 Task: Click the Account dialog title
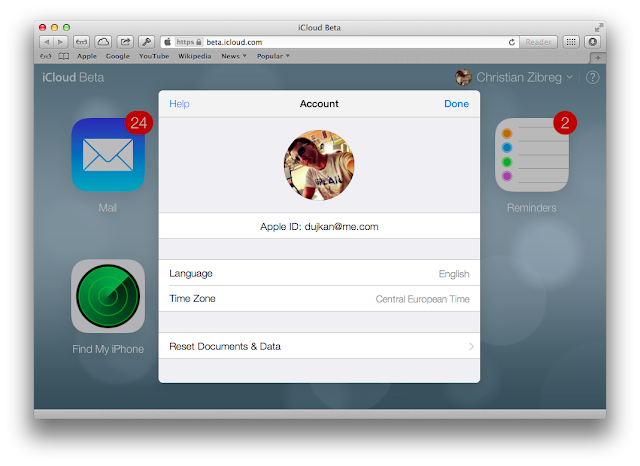pyautogui.click(x=319, y=104)
